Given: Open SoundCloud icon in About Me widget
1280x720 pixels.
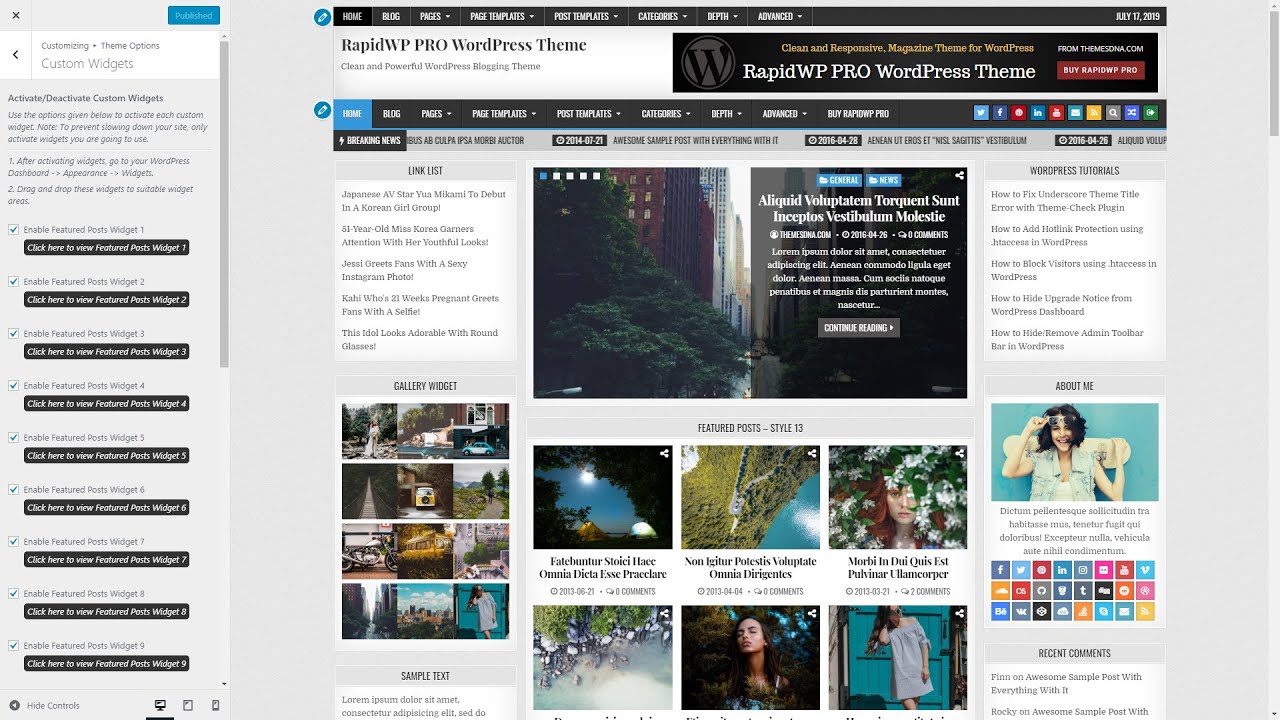Looking at the screenshot, I should point(1001,590).
